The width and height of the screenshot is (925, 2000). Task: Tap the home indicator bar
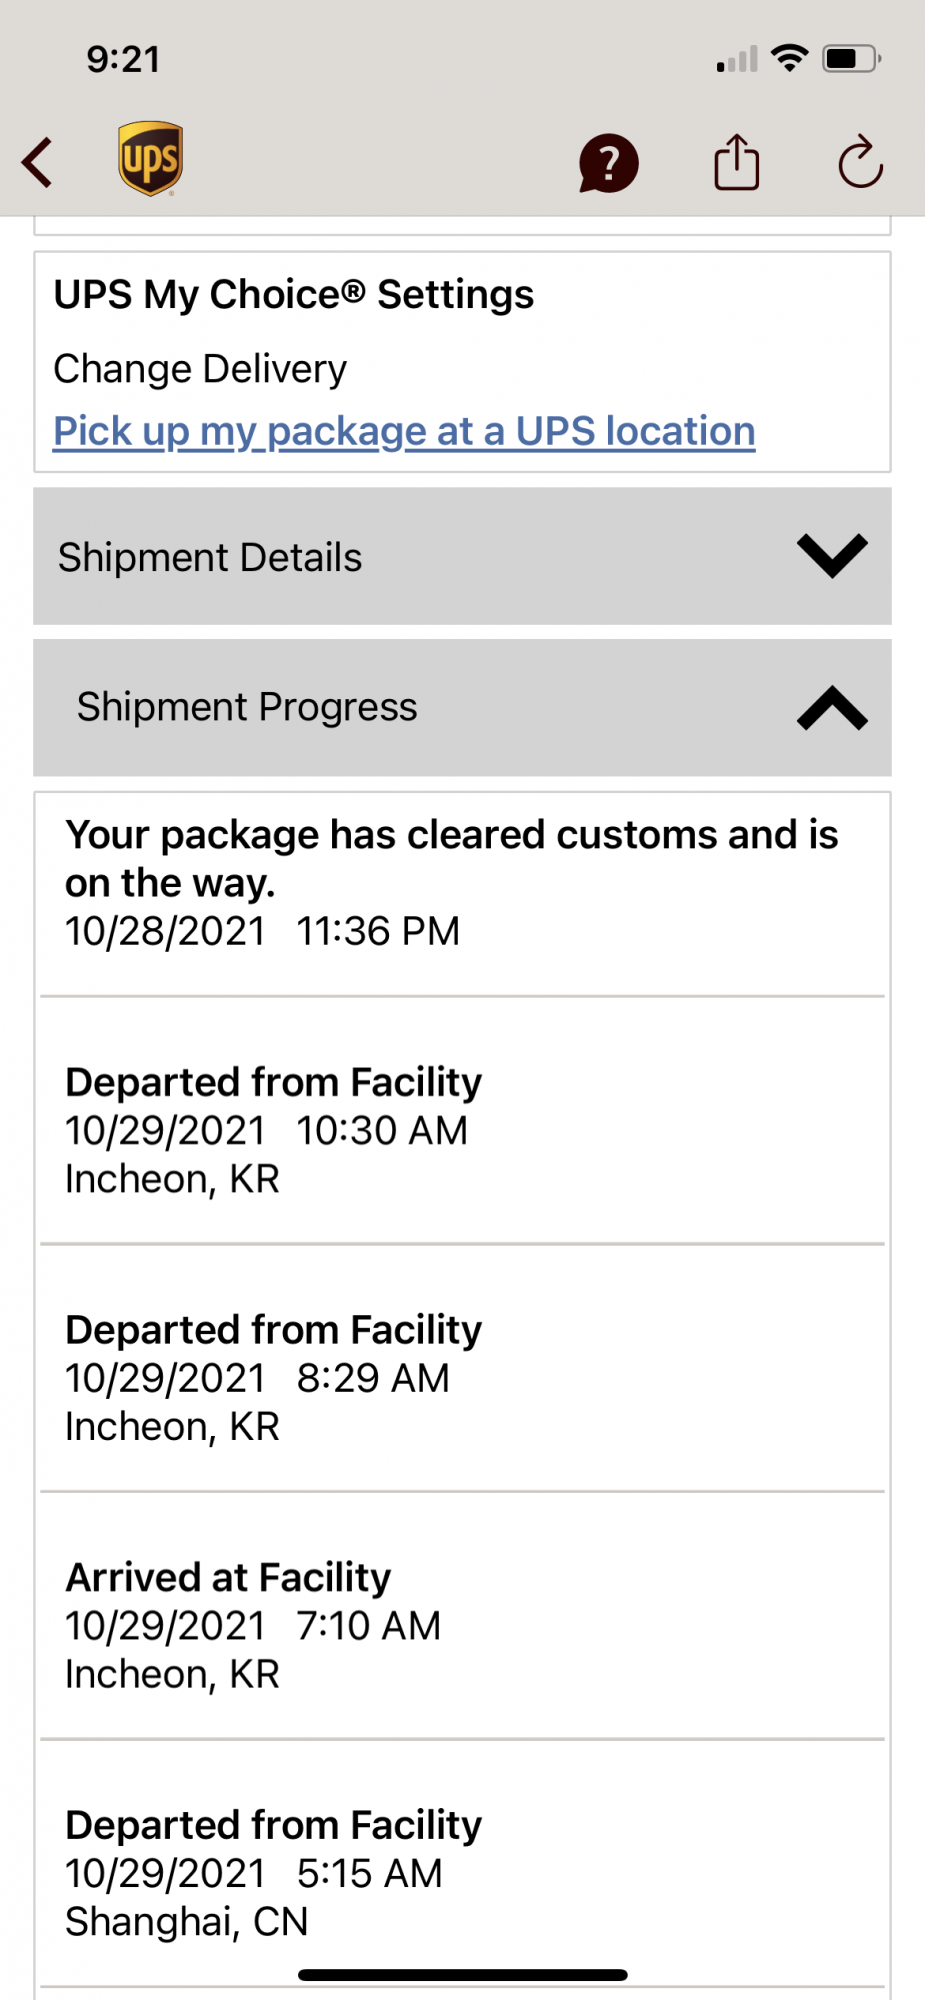[x=462, y=1975]
